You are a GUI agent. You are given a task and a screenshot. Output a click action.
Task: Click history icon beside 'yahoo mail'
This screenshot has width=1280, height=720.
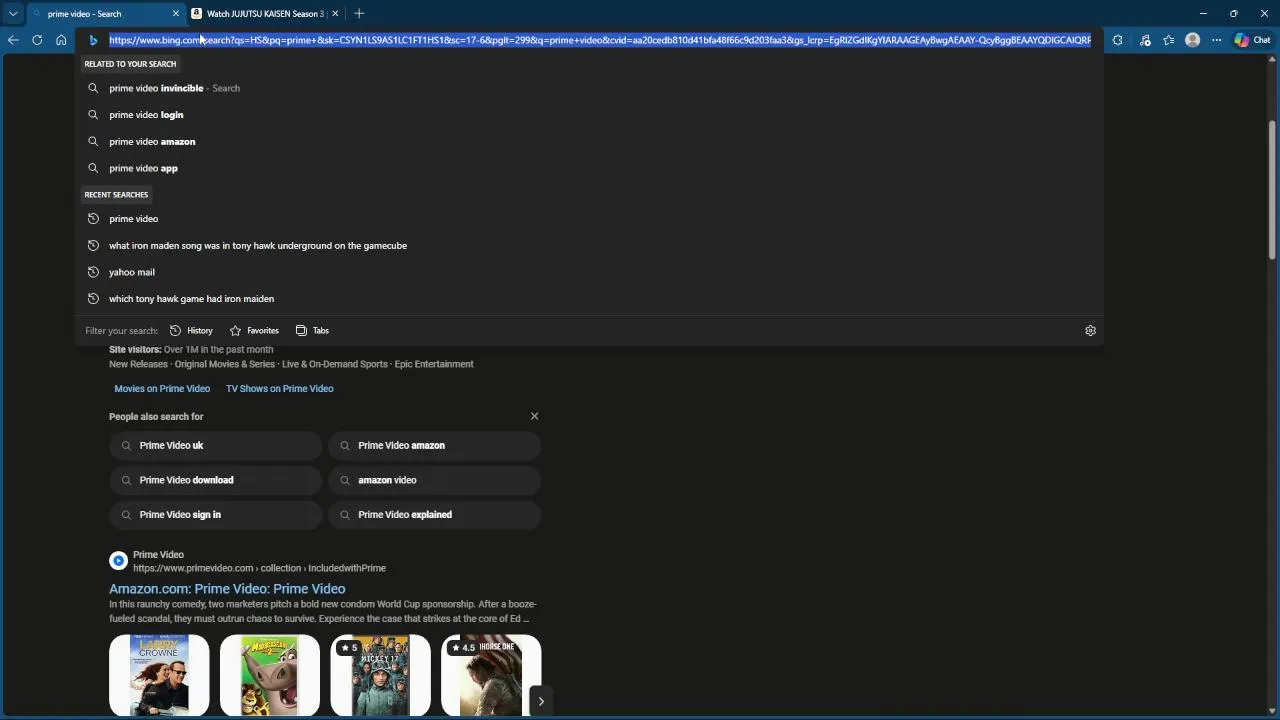tap(93, 272)
